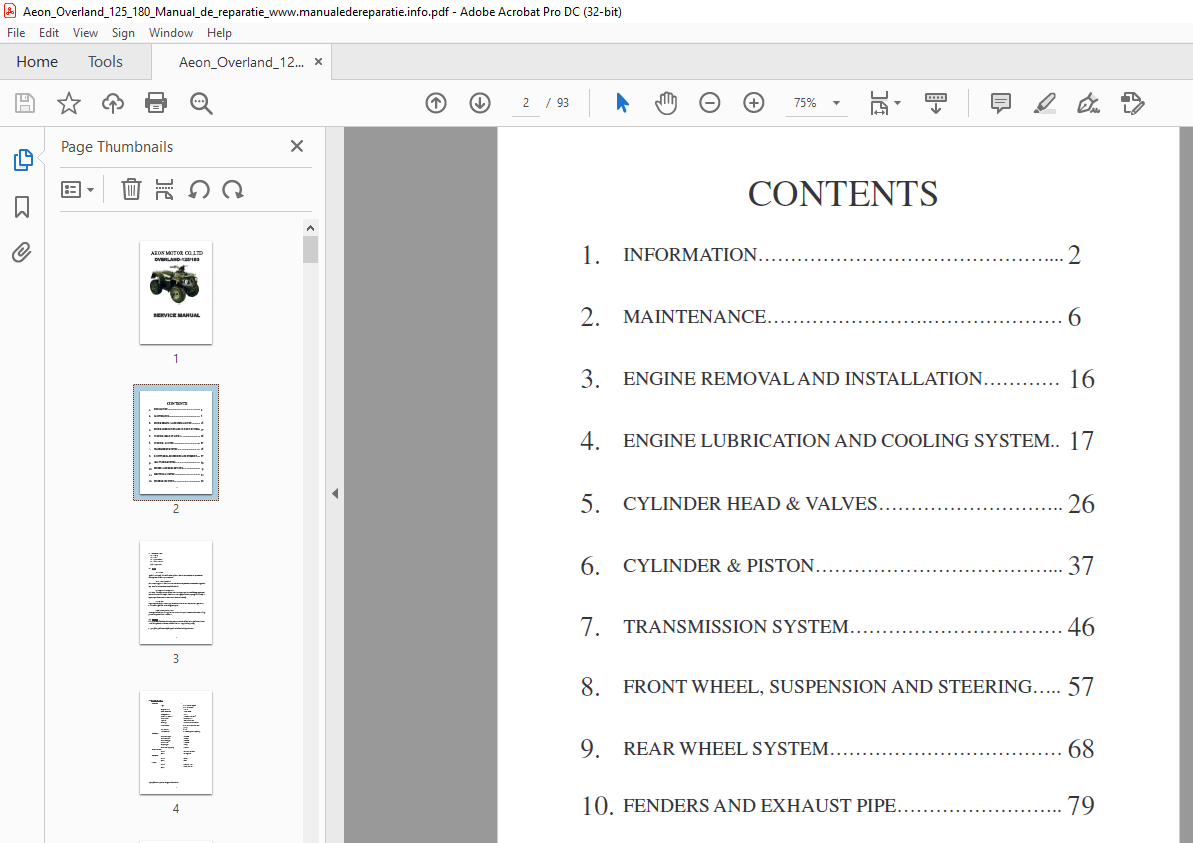This screenshot has height=843, width=1193.
Task: Zoom out with the minus circle icon
Action: click(710, 103)
